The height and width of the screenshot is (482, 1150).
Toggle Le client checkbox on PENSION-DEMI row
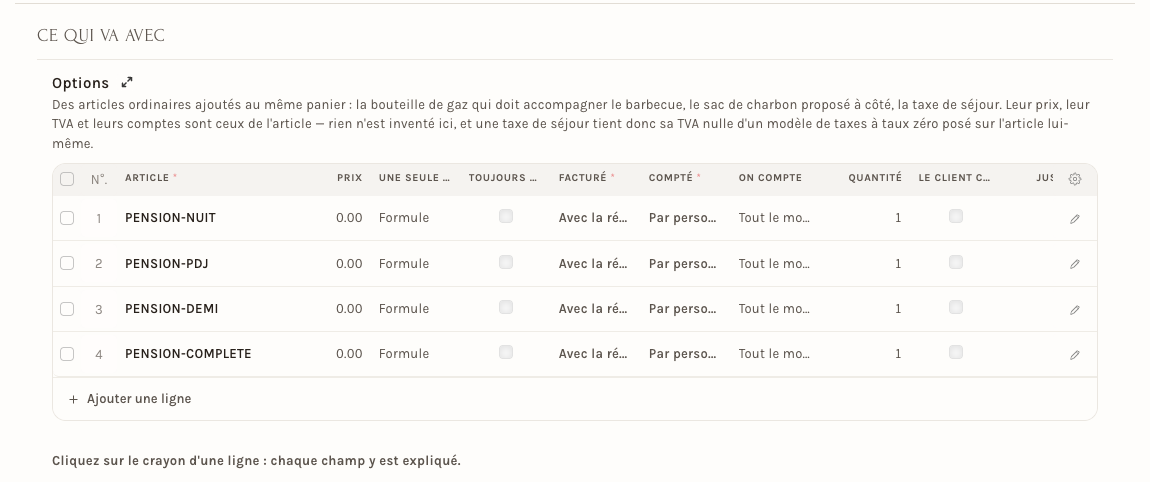tap(956, 307)
